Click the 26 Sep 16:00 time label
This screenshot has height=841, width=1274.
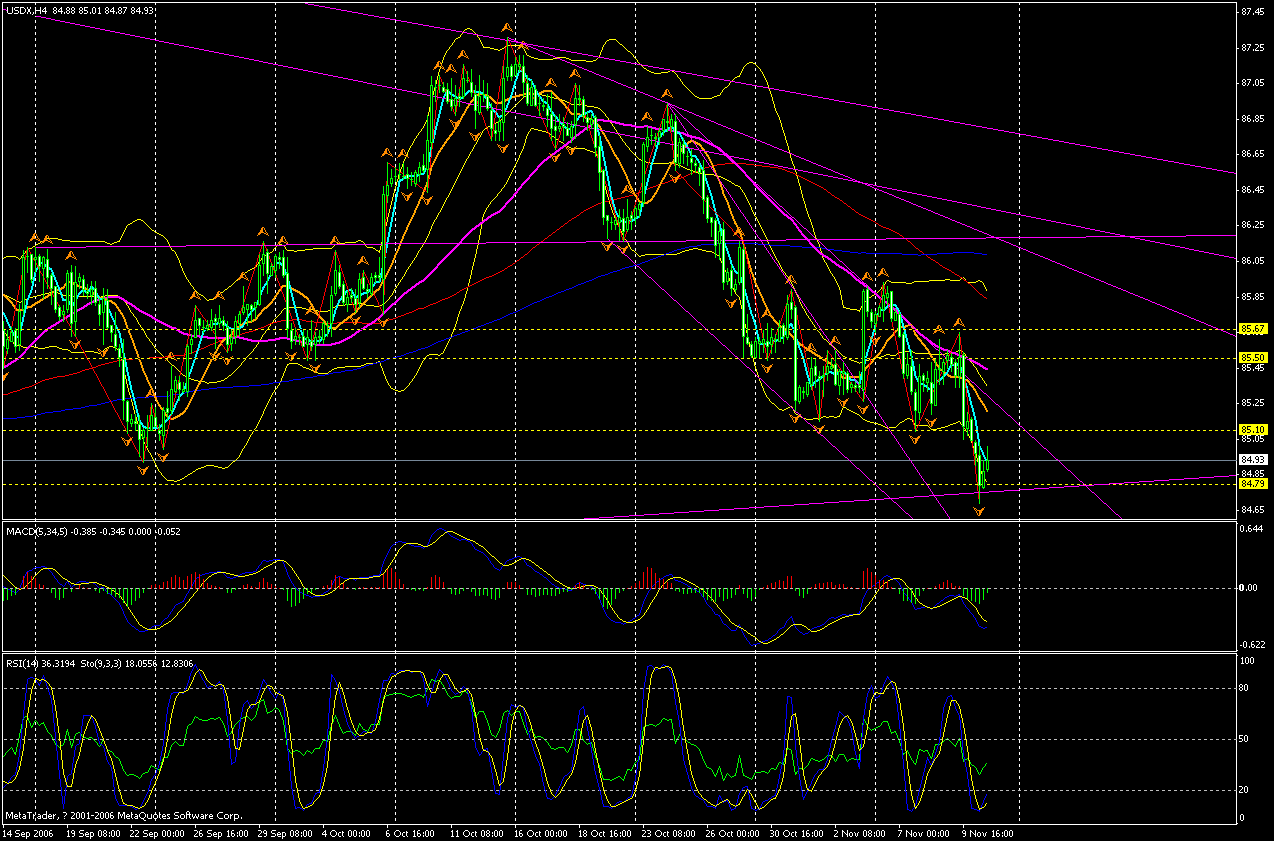coord(220,832)
